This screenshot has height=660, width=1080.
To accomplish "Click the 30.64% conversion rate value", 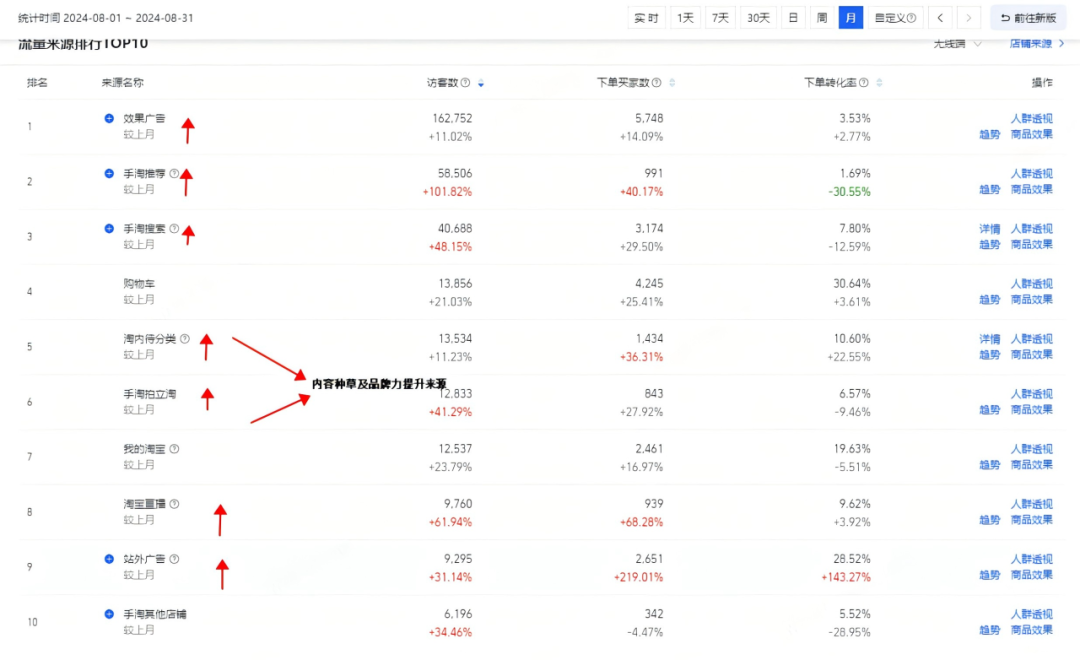I will click(x=851, y=284).
